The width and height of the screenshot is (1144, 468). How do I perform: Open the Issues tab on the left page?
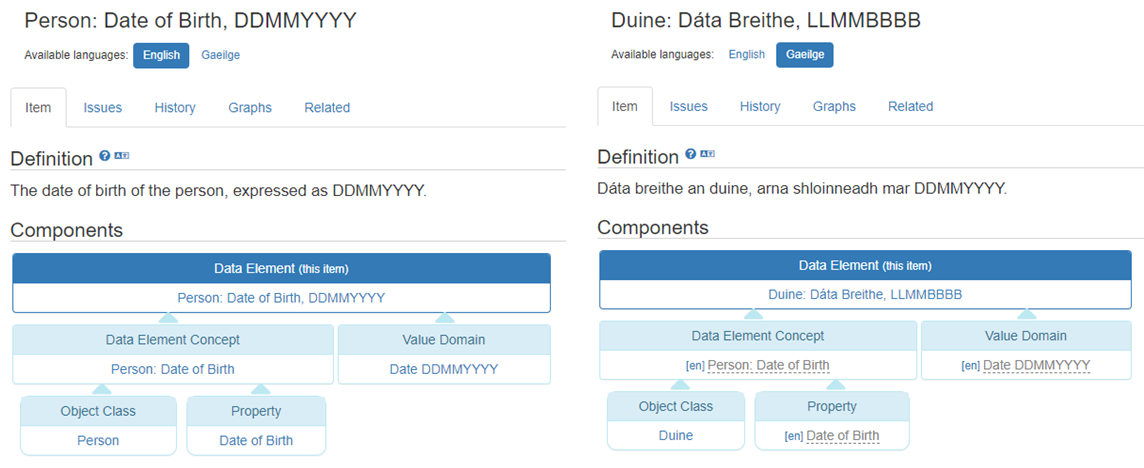(x=103, y=107)
